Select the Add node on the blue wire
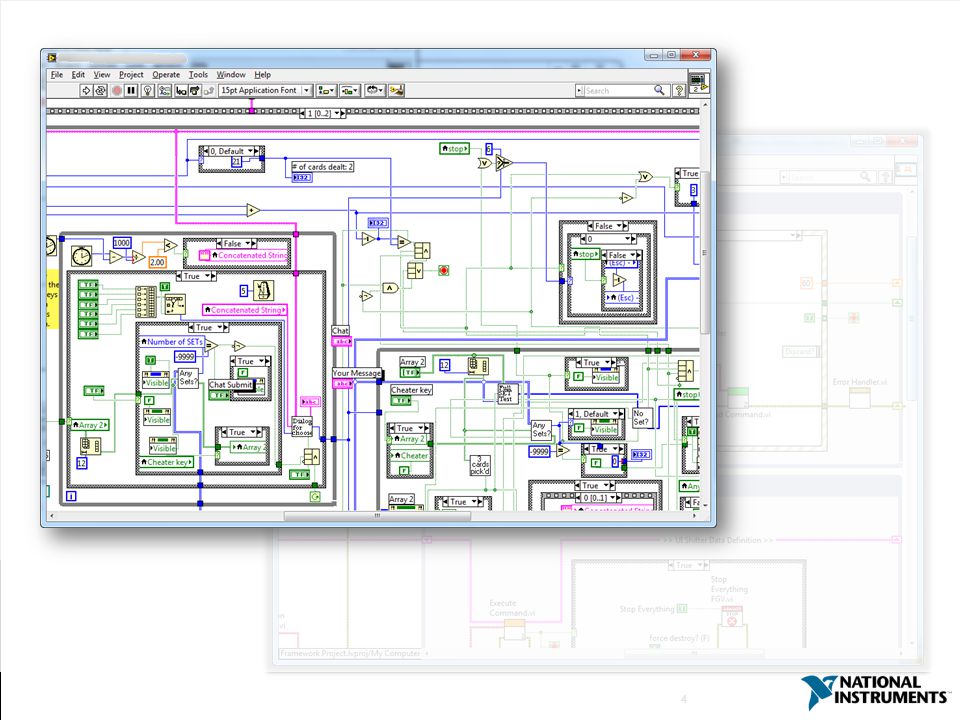The width and height of the screenshot is (960, 720). (x=253, y=211)
